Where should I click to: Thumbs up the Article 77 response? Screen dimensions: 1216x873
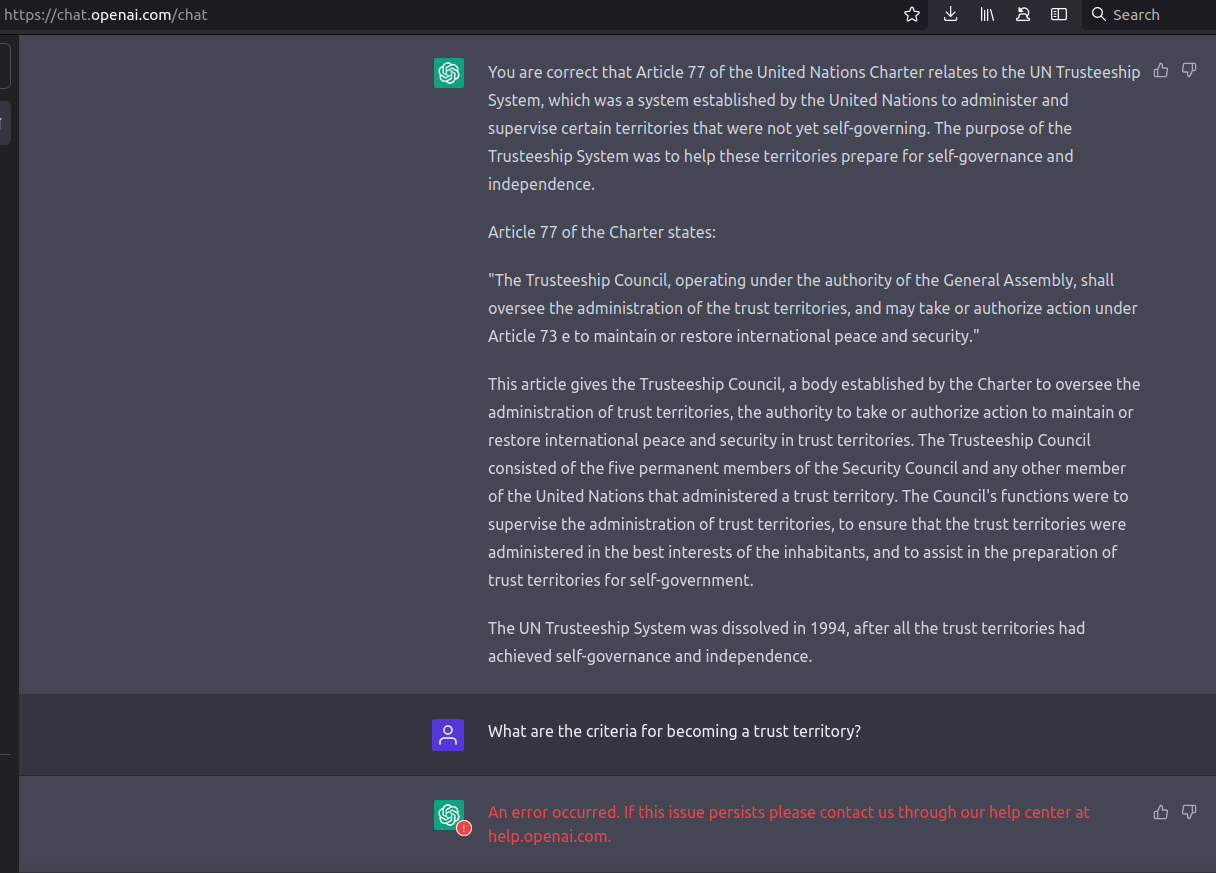[1161, 70]
